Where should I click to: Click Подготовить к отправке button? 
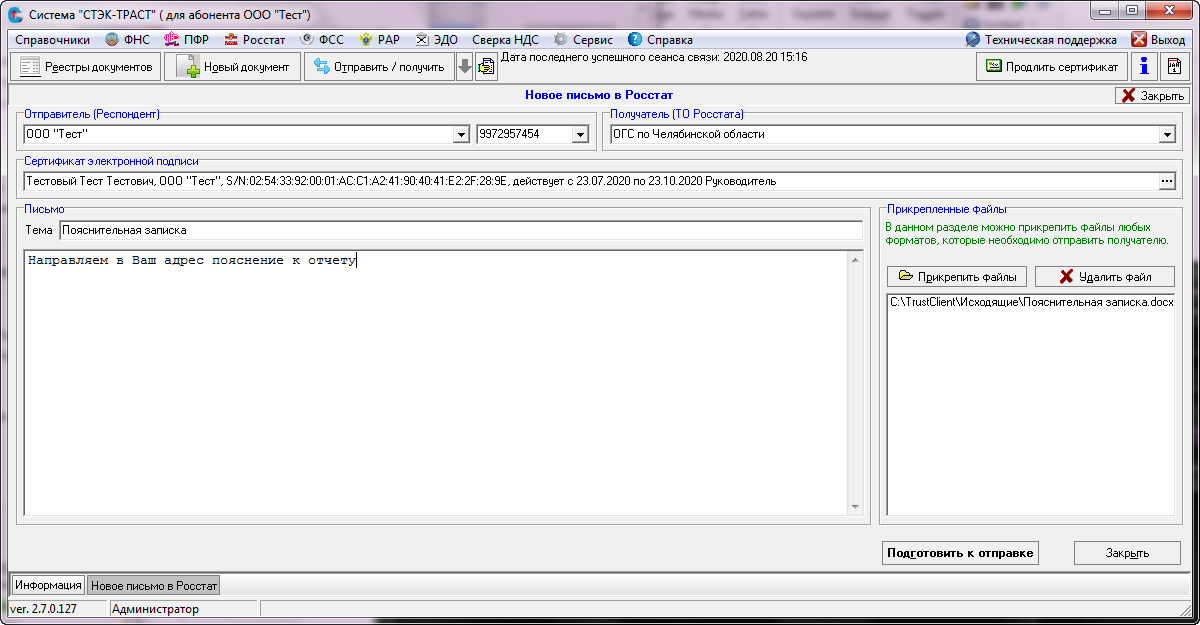[x=961, y=553]
